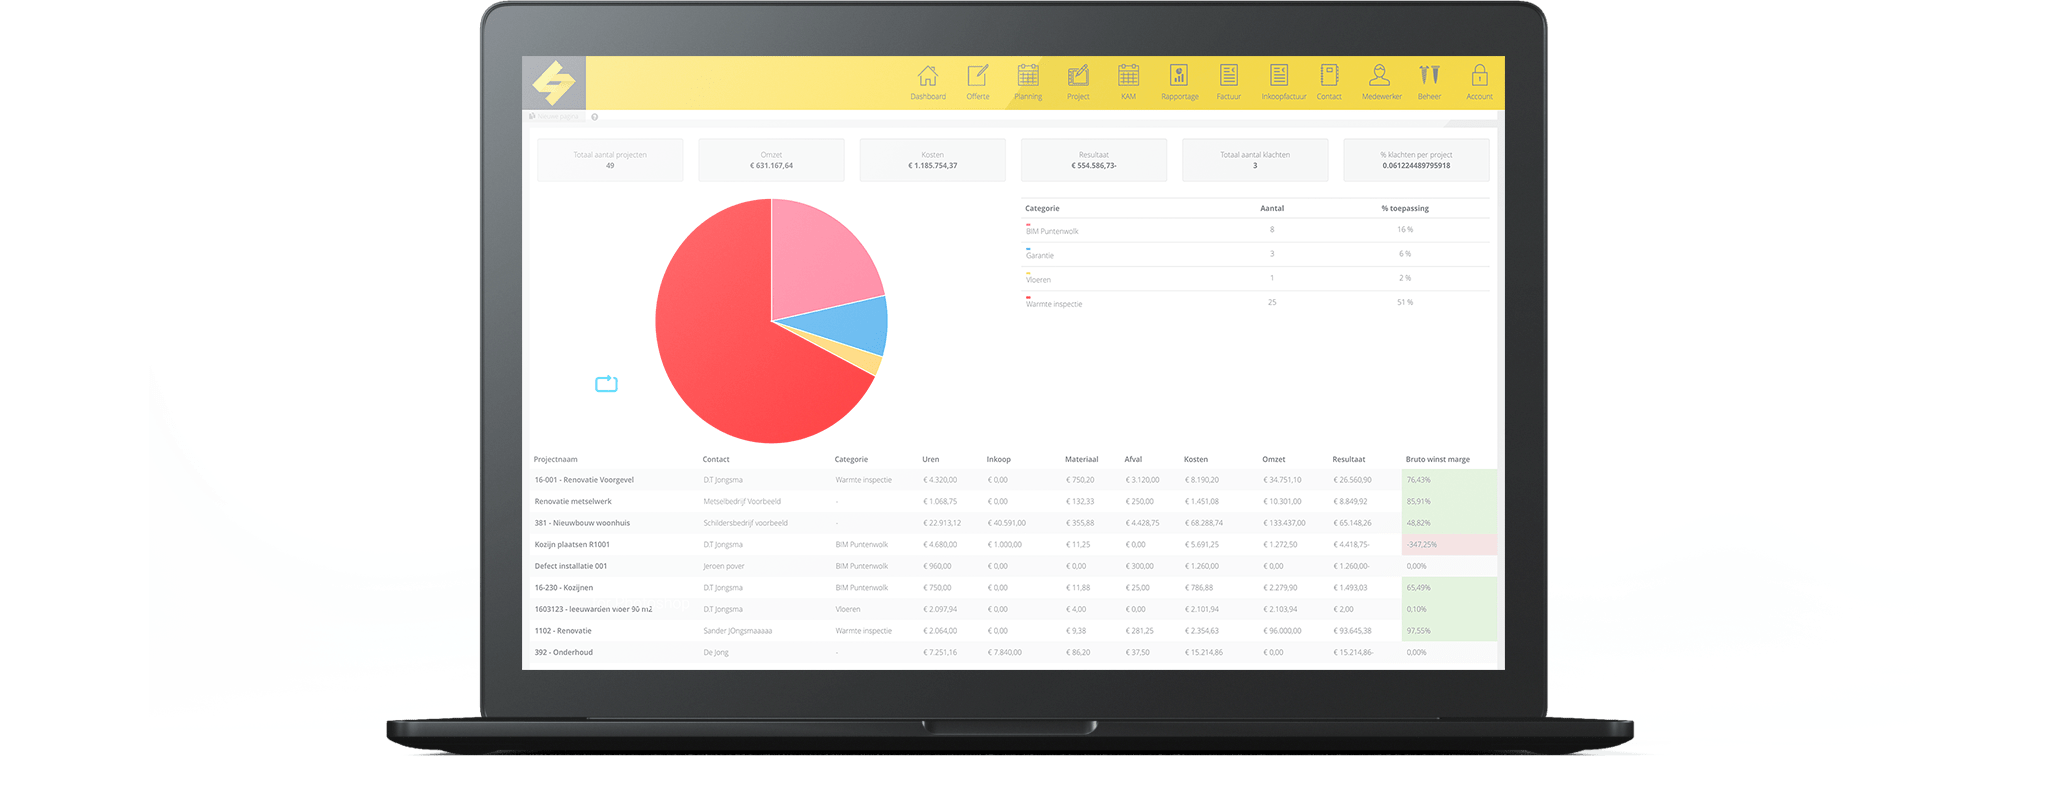Select the Kosten summary card
Image resolution: width=2070 pixels, height=786 pixels.
point(932,160)
